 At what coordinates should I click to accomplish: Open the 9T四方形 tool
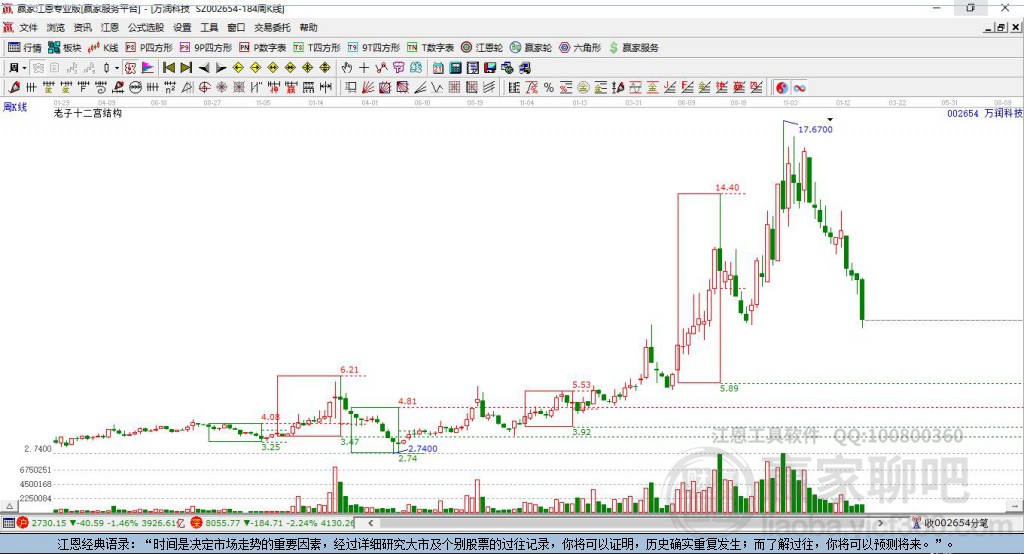374,48
